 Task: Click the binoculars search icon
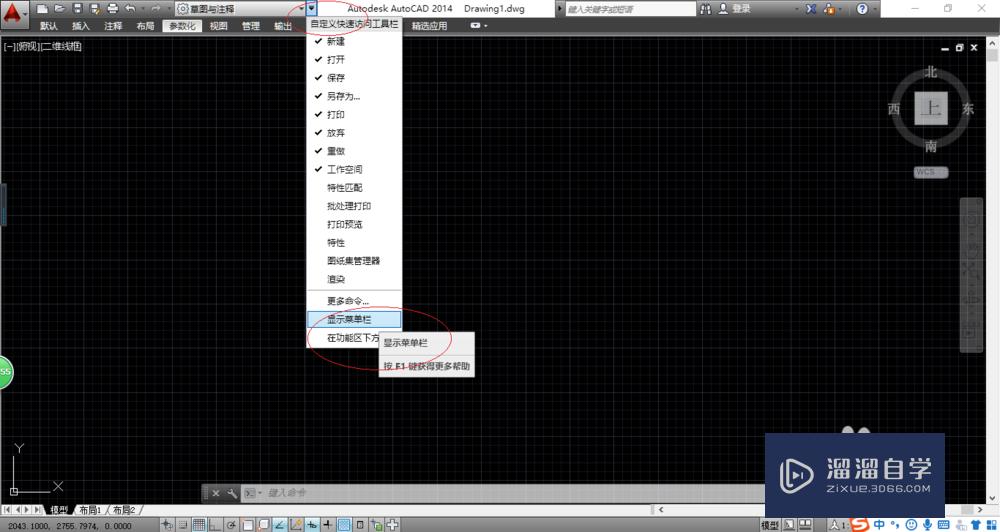pyautogui.click(x=705, y=9)
